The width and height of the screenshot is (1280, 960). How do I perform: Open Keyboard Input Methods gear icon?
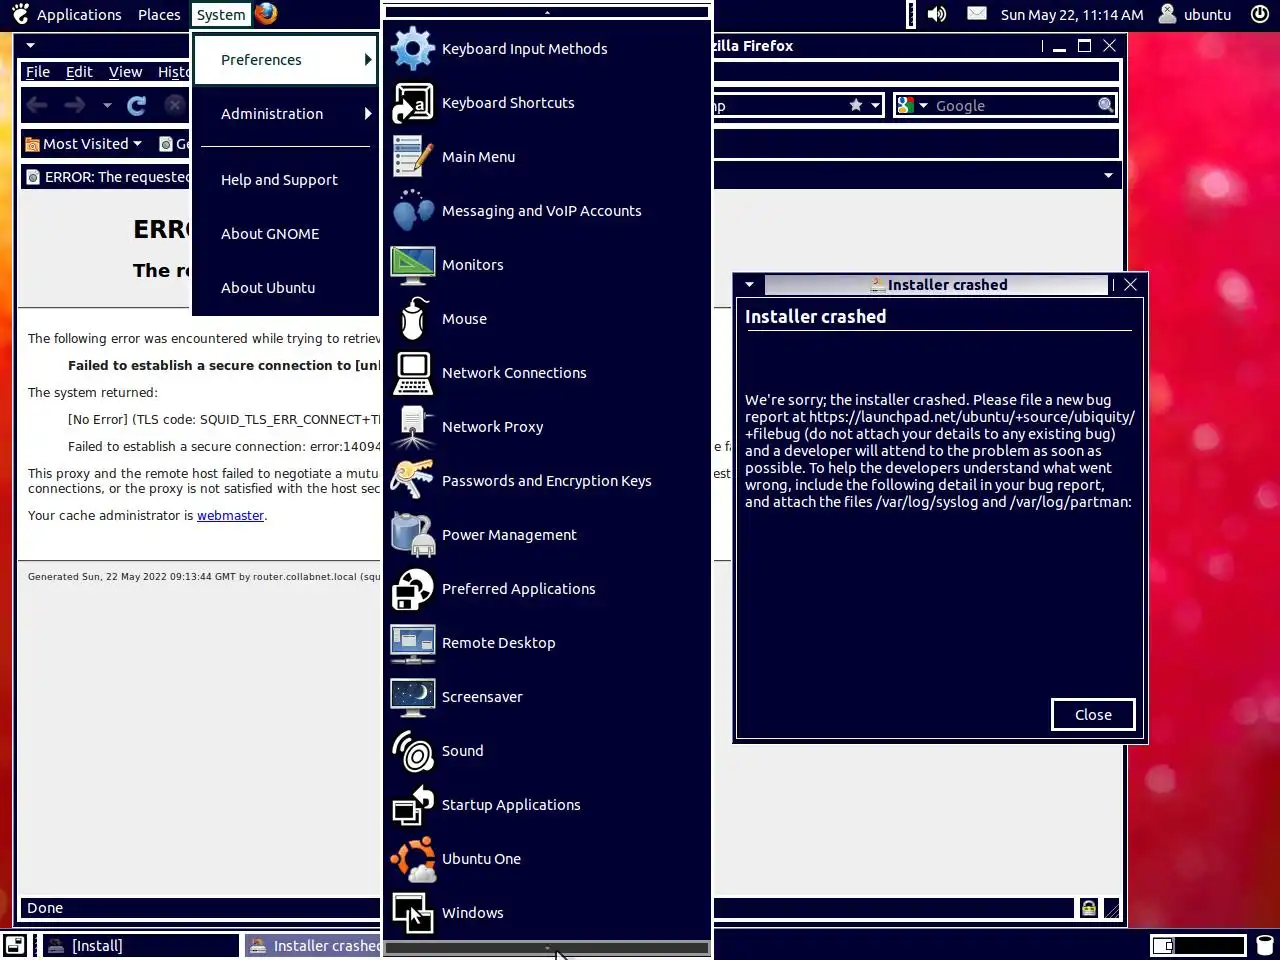pos(413,49)
